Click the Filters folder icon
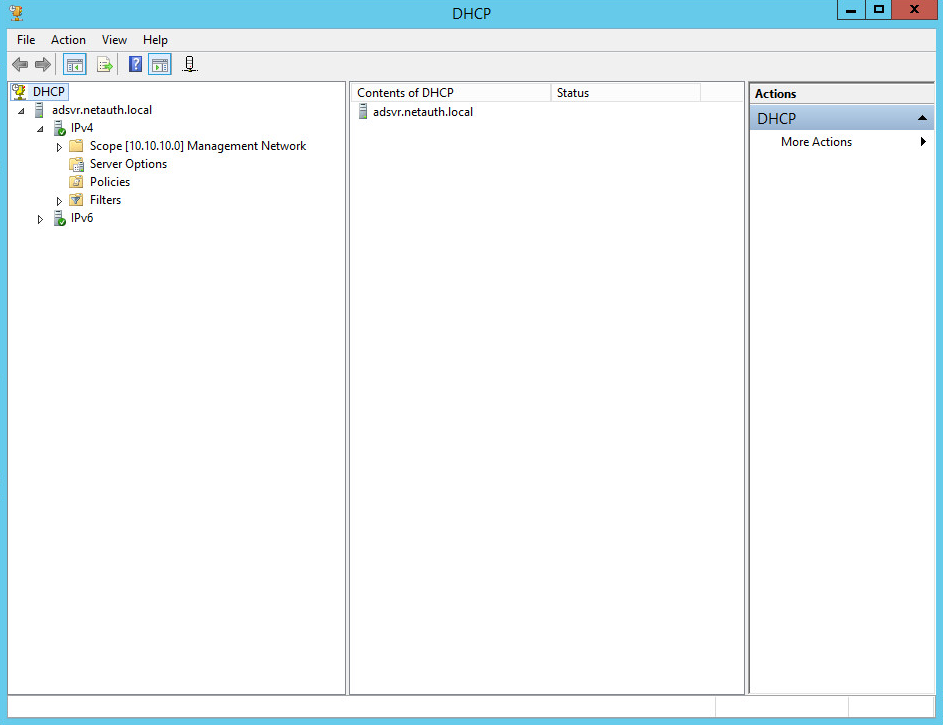943x725 pixels. [x=76, y=200]
